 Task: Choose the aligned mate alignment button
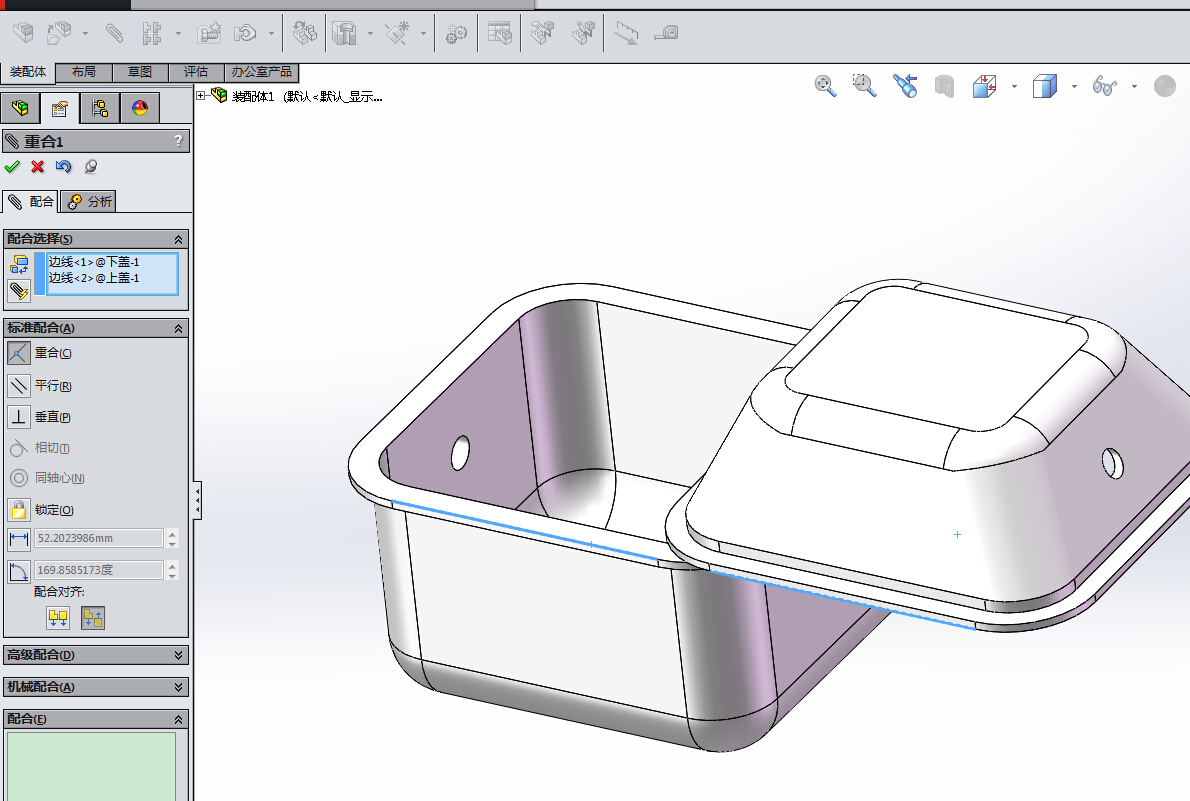coord(58,617)
